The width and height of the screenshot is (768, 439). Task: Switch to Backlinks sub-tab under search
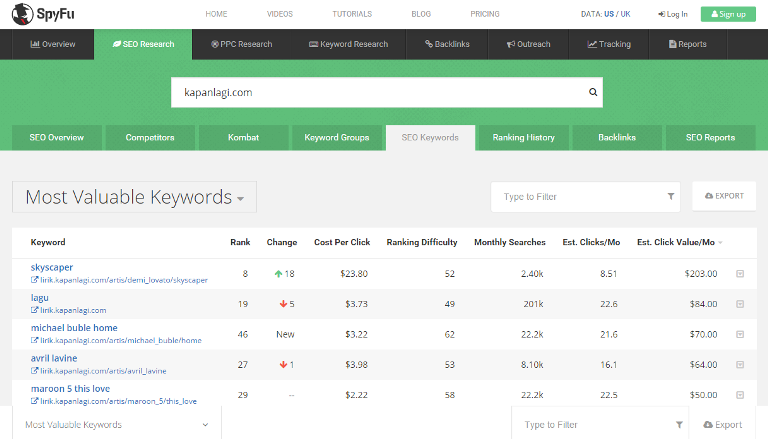point(617,138)
